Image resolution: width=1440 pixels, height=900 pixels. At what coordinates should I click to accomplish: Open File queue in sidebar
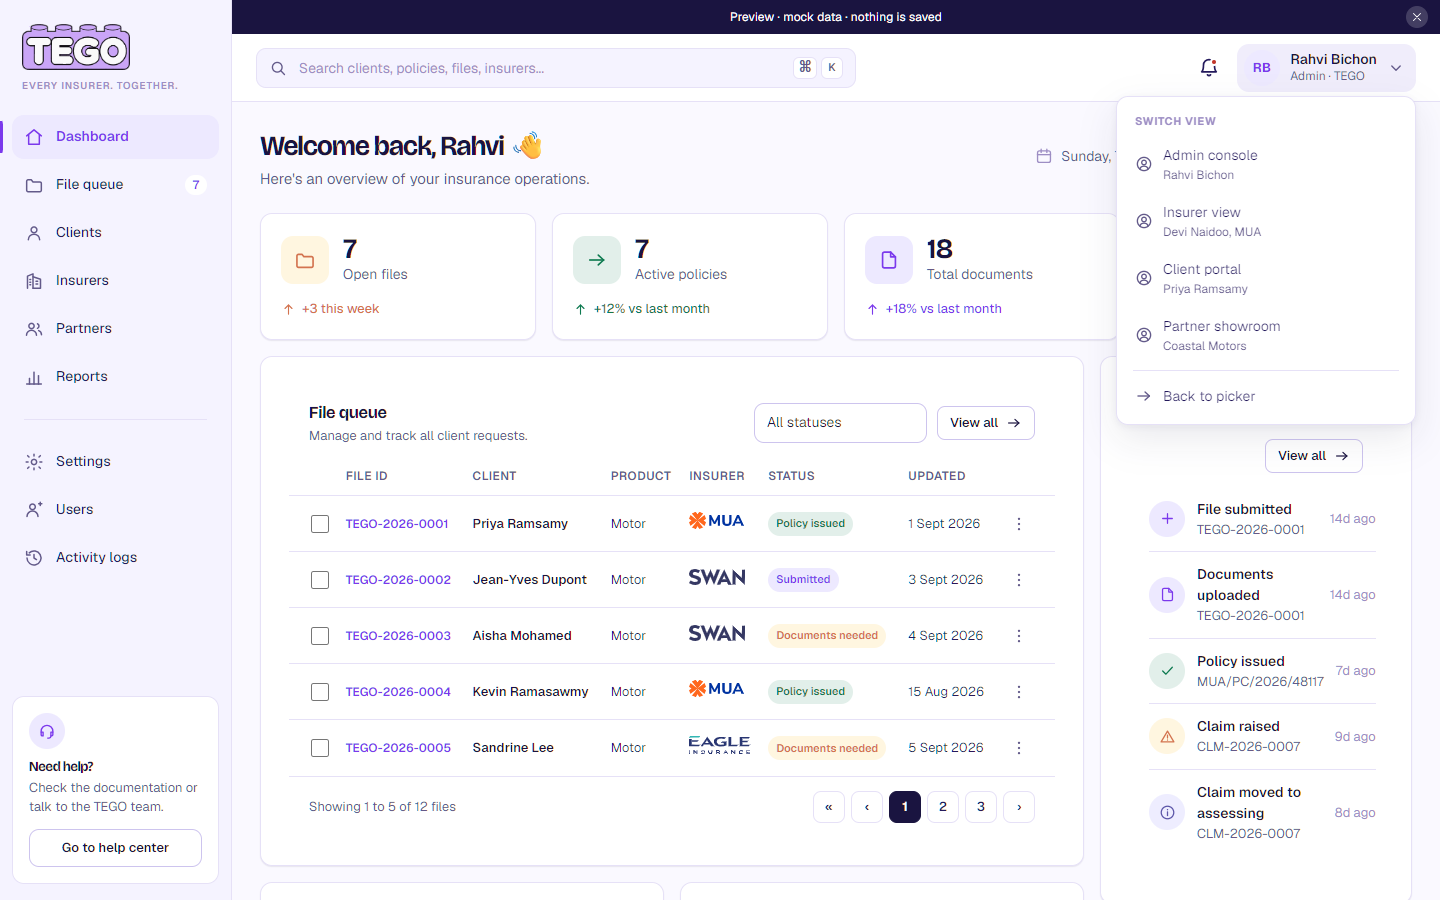[x=115, y=185]
